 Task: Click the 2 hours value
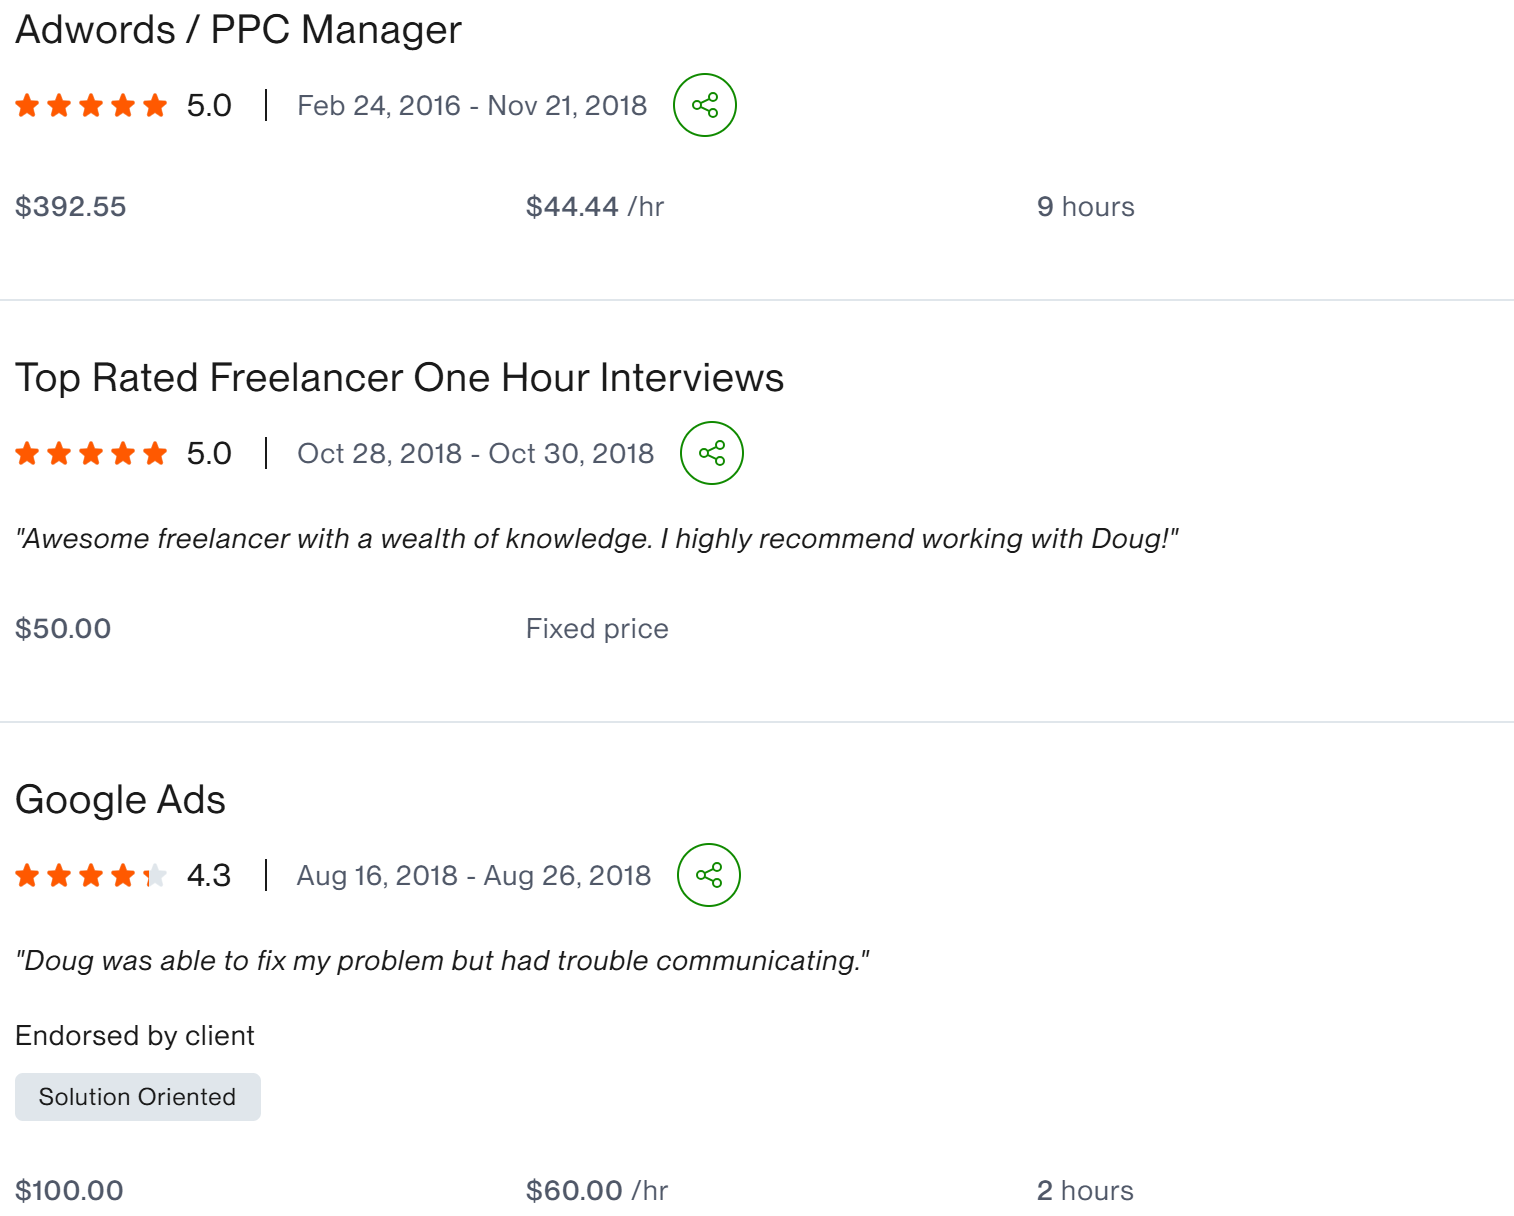click(1085, 1191)
